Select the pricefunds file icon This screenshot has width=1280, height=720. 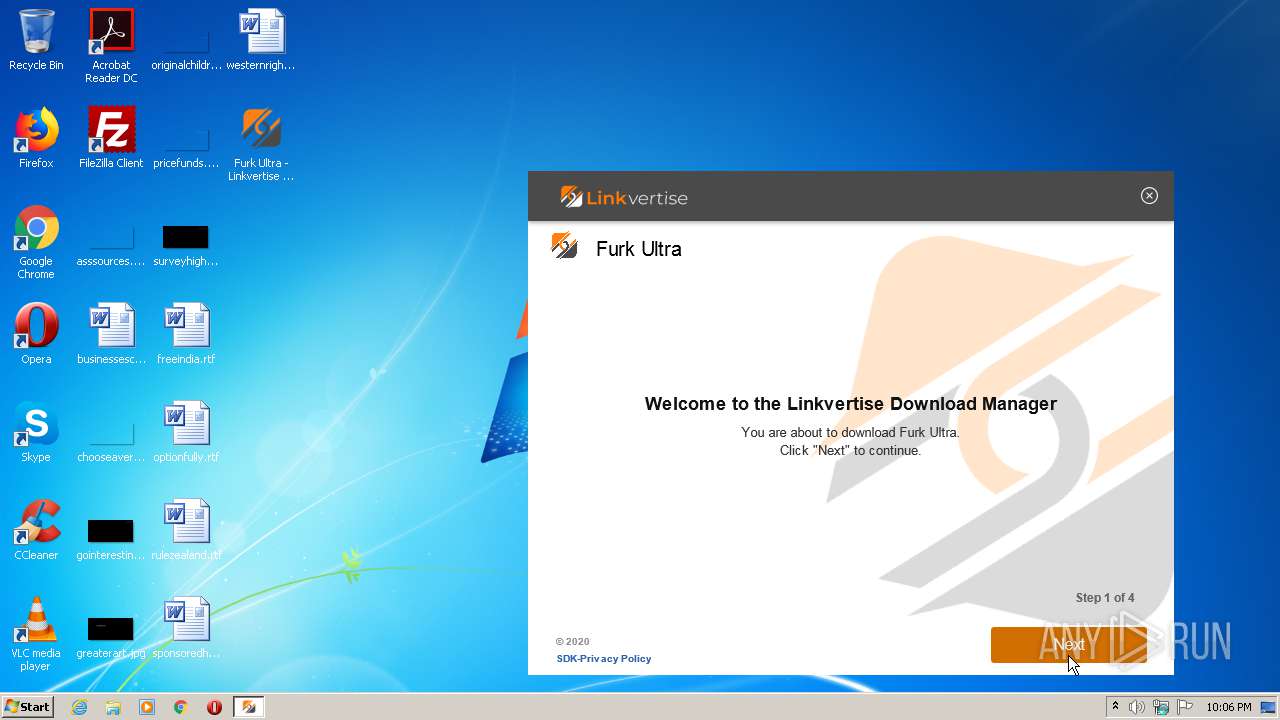(186, 144)
